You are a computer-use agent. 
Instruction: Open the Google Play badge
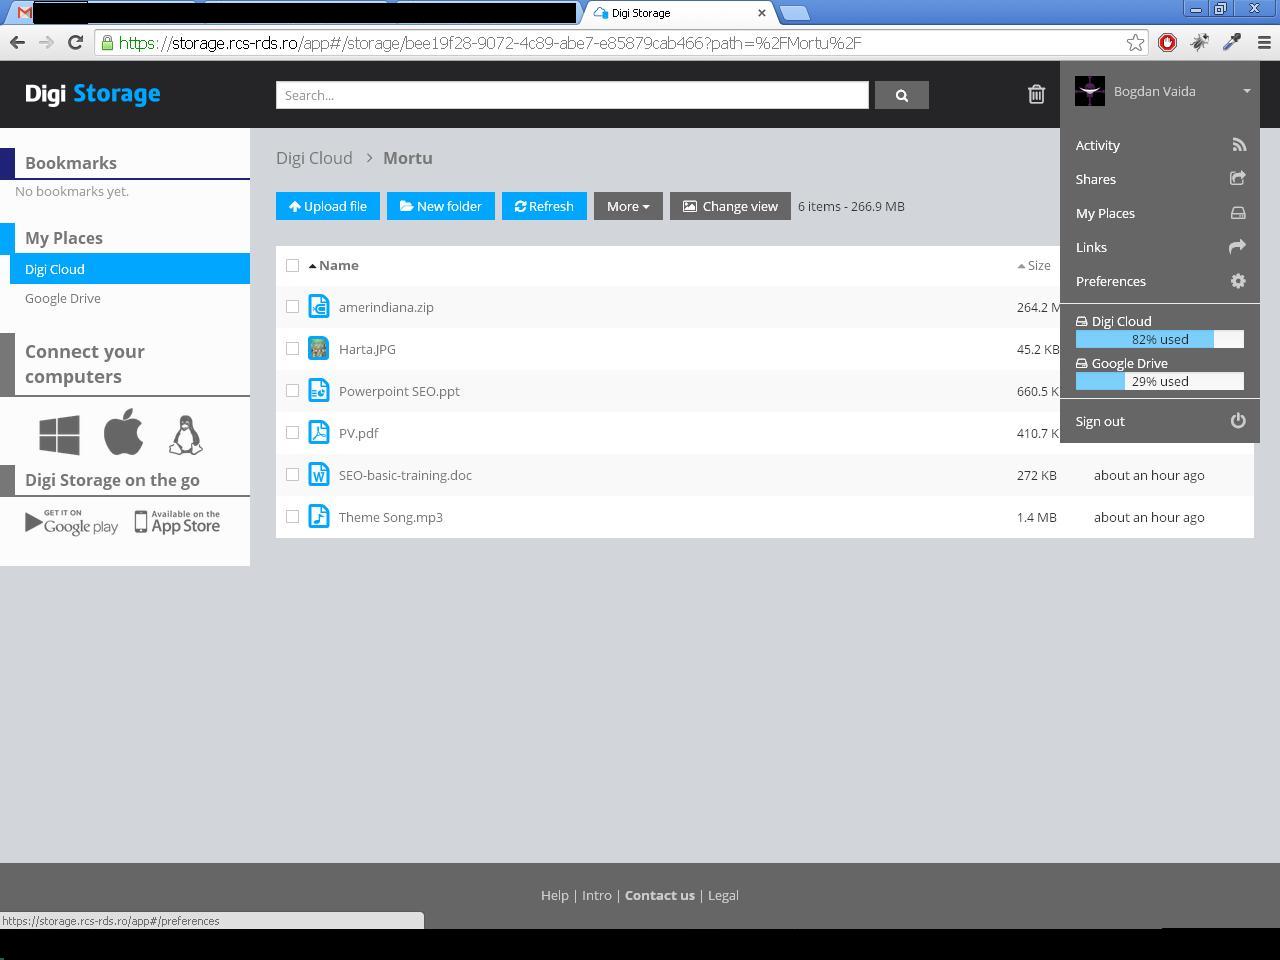pyautogui.click(x=71, y=522)
